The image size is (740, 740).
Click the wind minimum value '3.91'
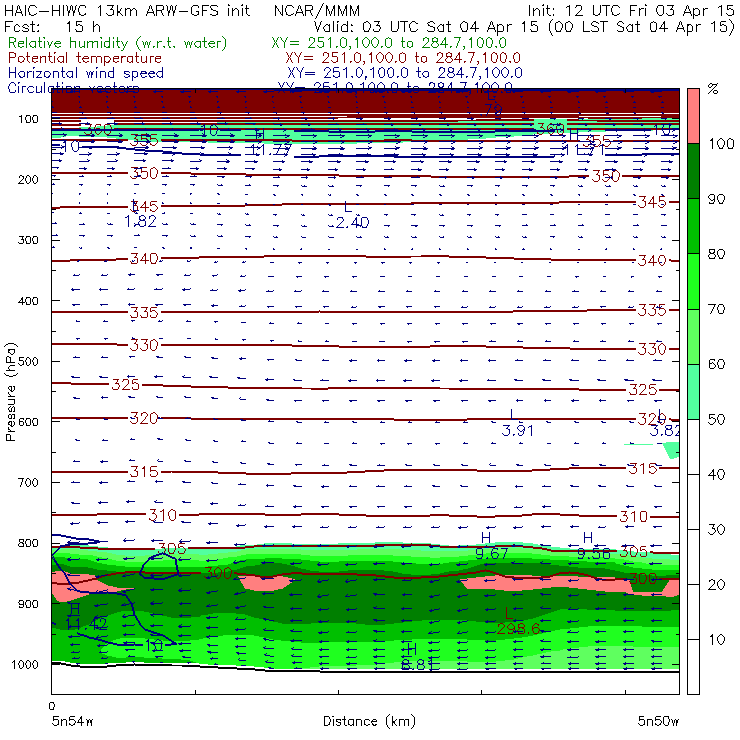[x=517, y=430]
